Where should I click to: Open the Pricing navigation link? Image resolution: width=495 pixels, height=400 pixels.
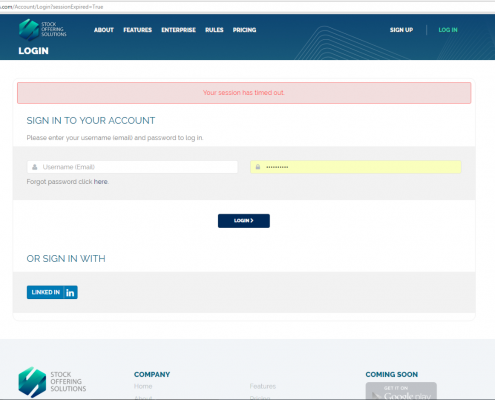[x=244, y=30]
